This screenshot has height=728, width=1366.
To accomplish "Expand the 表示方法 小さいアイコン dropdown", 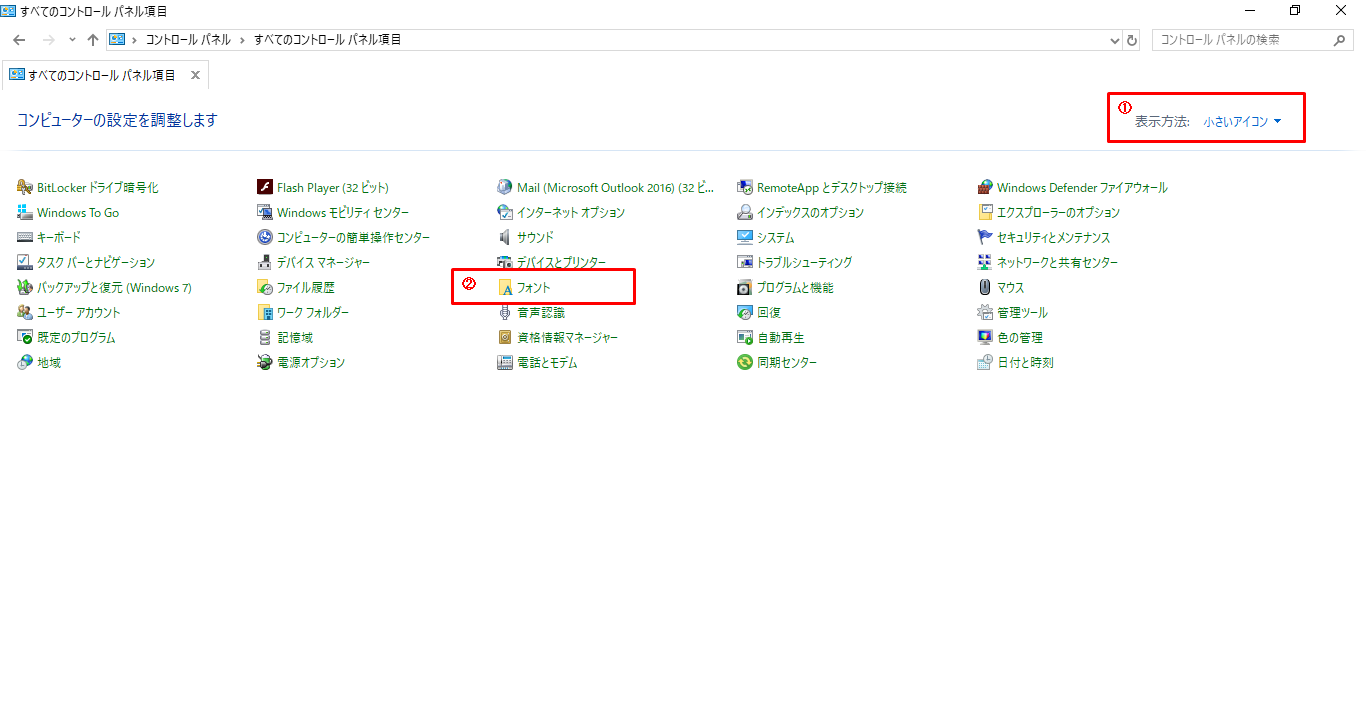I will tap(1242, 122).
